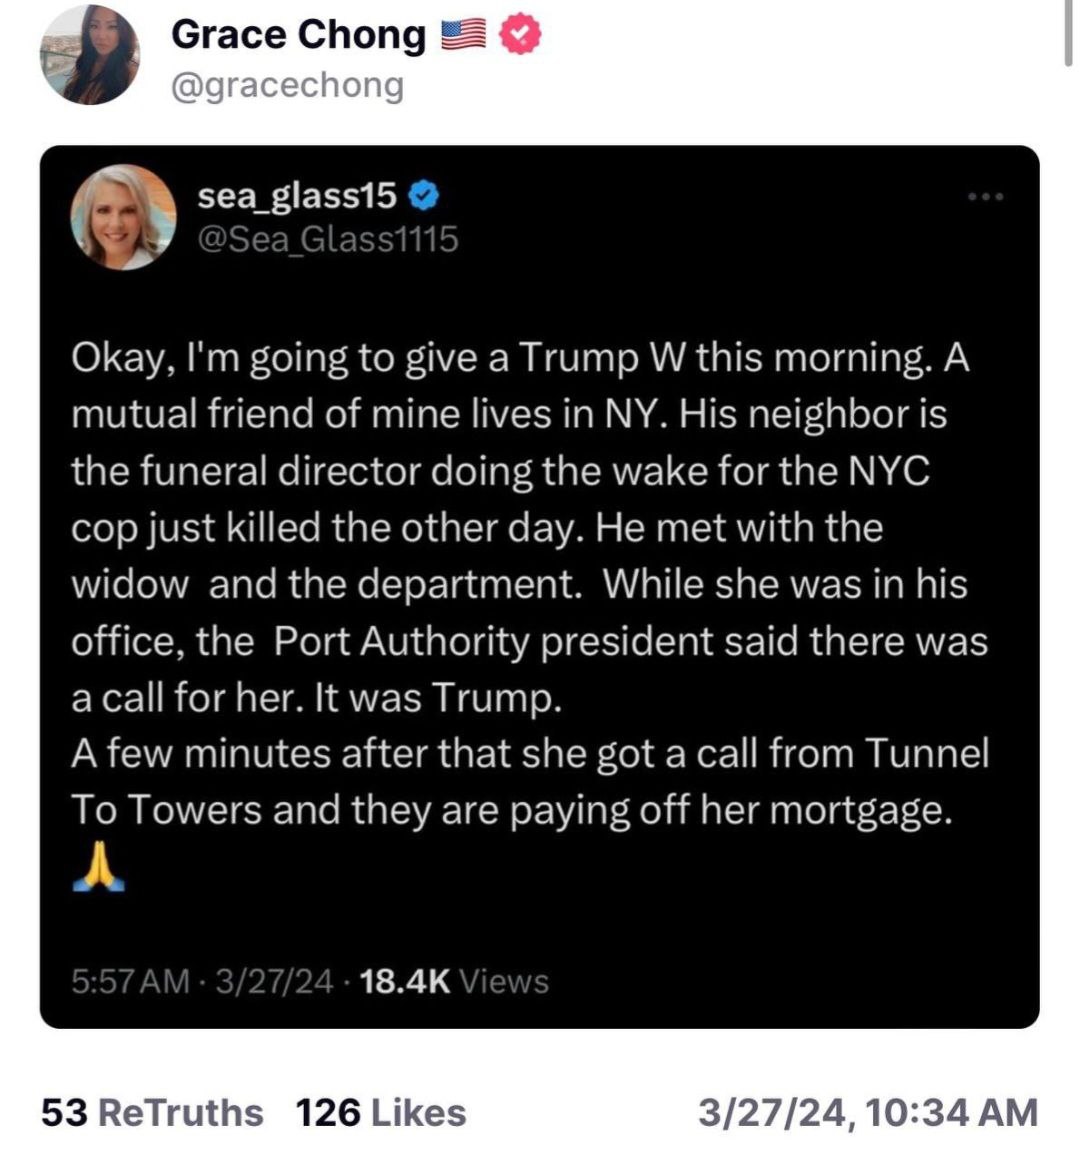Click the red verified badge beside Grace Chong
The width and height of the screenshot is (1080, 1156).
pyautogui.click(x=520, y=35)
